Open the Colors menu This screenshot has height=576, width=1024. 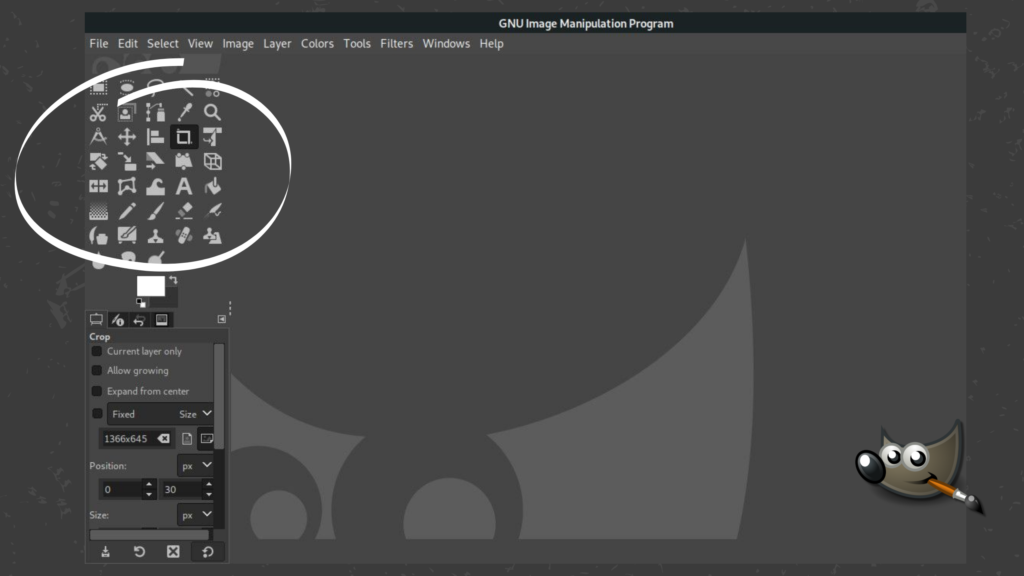click(x=317, y=44)
